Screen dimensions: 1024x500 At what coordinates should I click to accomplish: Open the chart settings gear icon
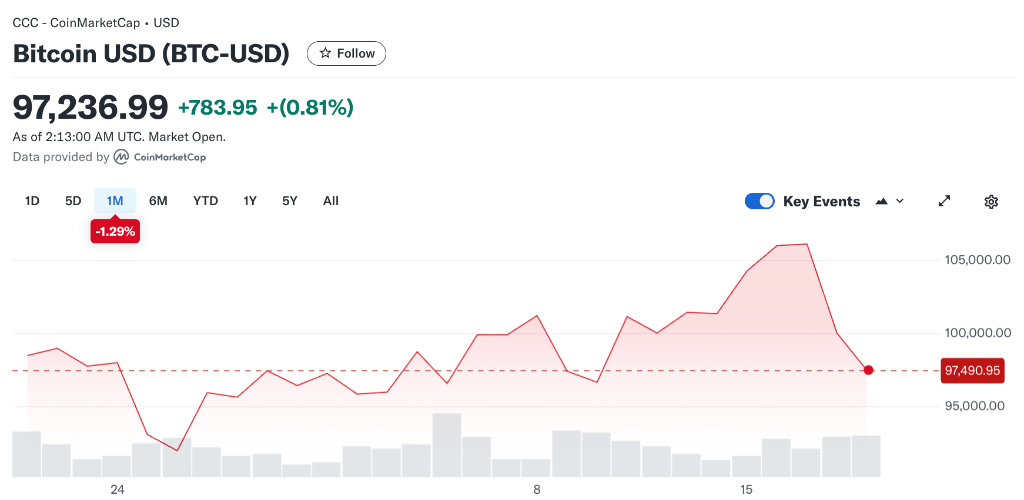991,201
